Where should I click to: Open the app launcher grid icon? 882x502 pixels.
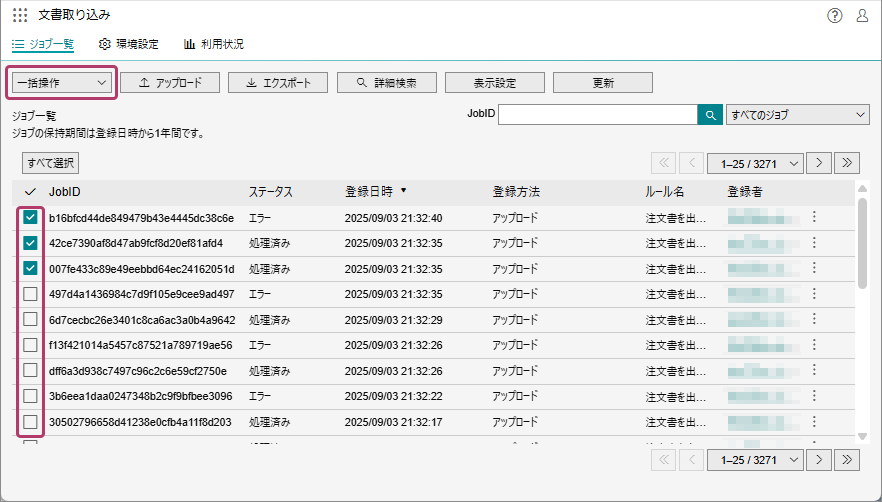[x=20, y=15]
